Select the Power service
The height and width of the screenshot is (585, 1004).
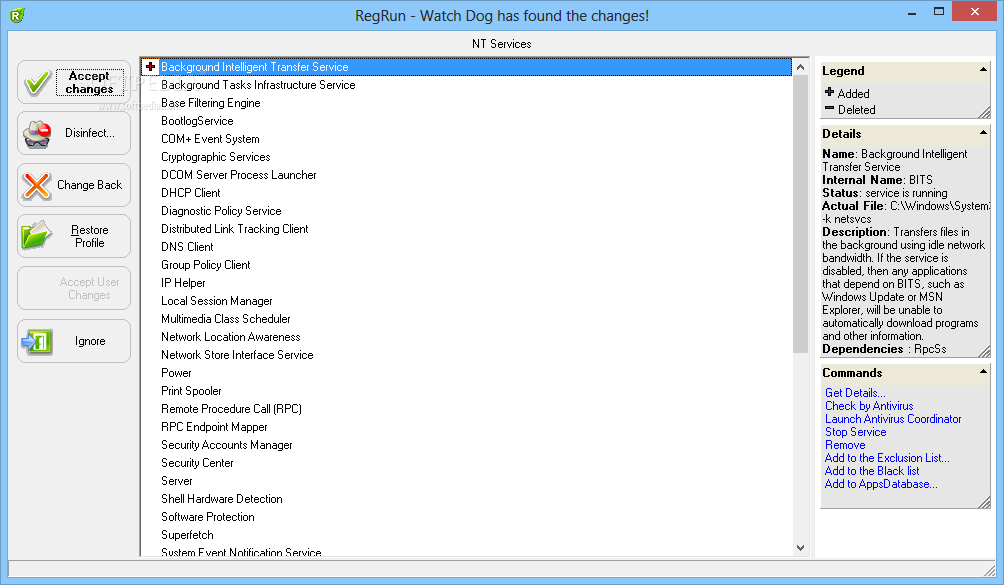[176, 373]
